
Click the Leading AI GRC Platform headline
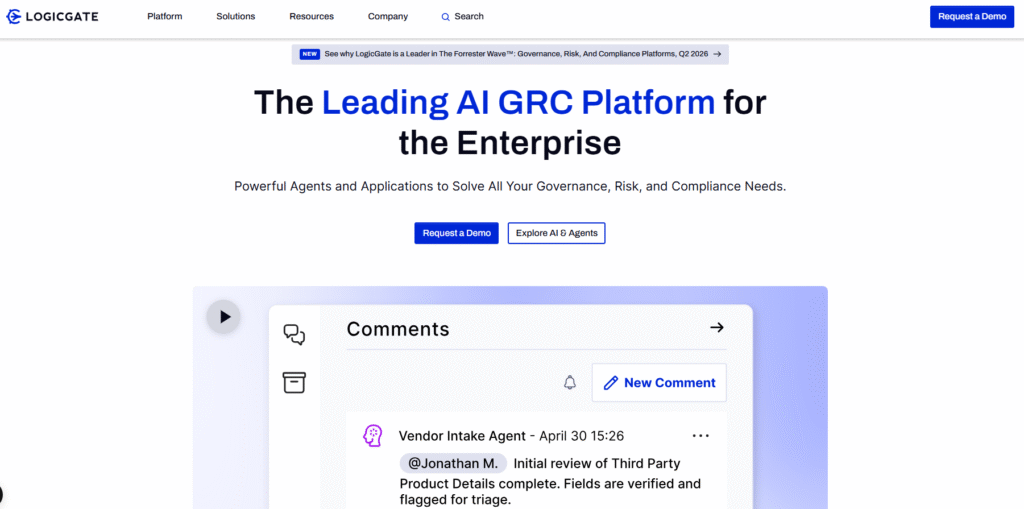click(x=519, y=103)
